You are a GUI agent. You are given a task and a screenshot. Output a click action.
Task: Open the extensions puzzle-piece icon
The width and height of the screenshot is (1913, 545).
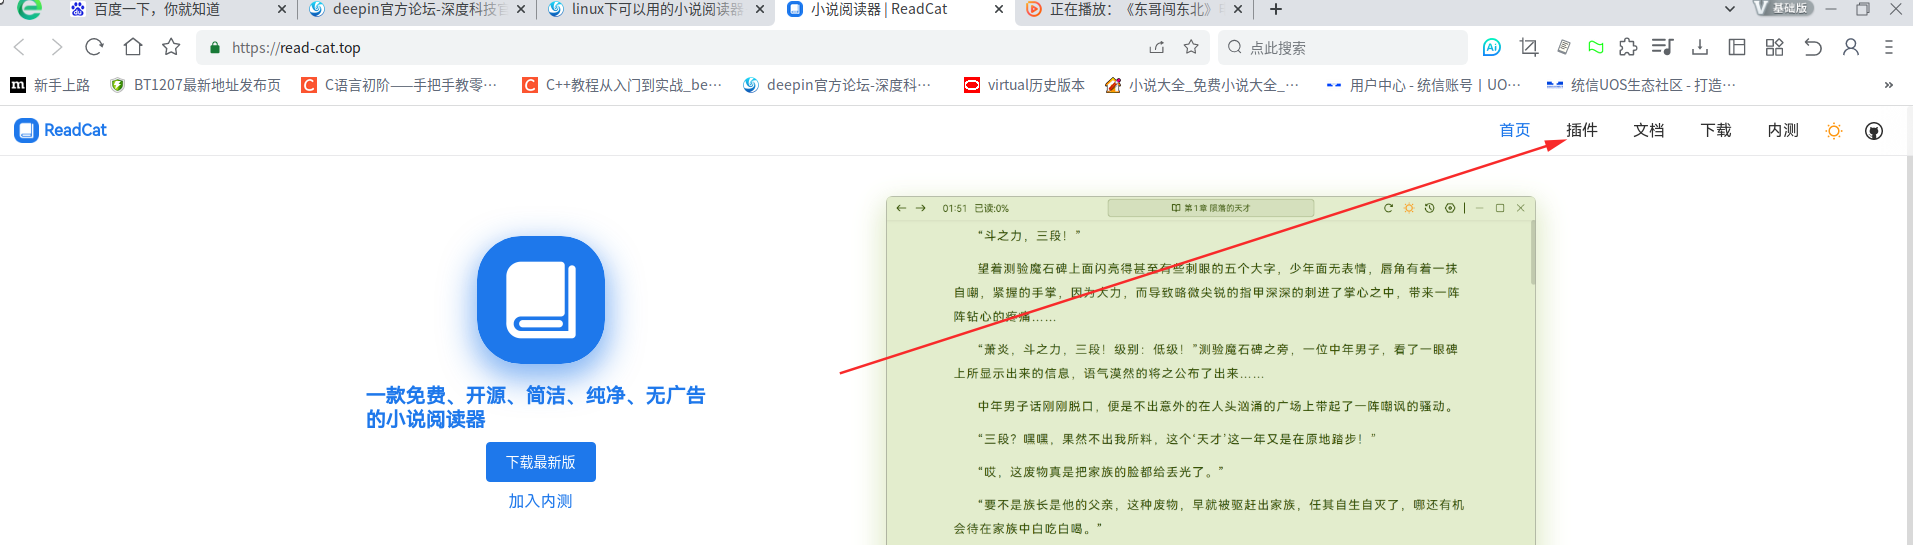(1628, 47)
